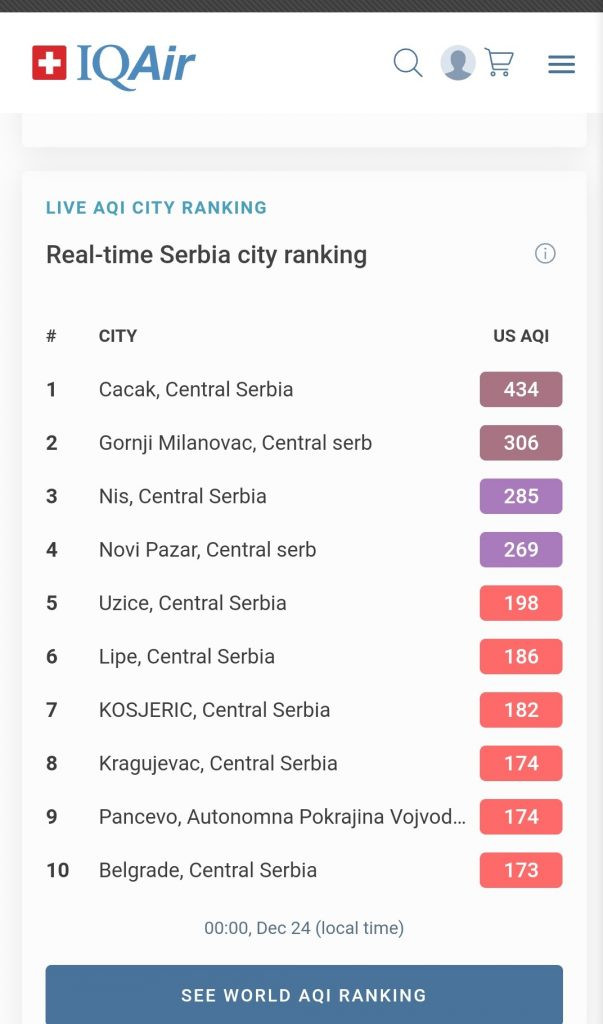Open the search magnifier icon

pos(407,63)
